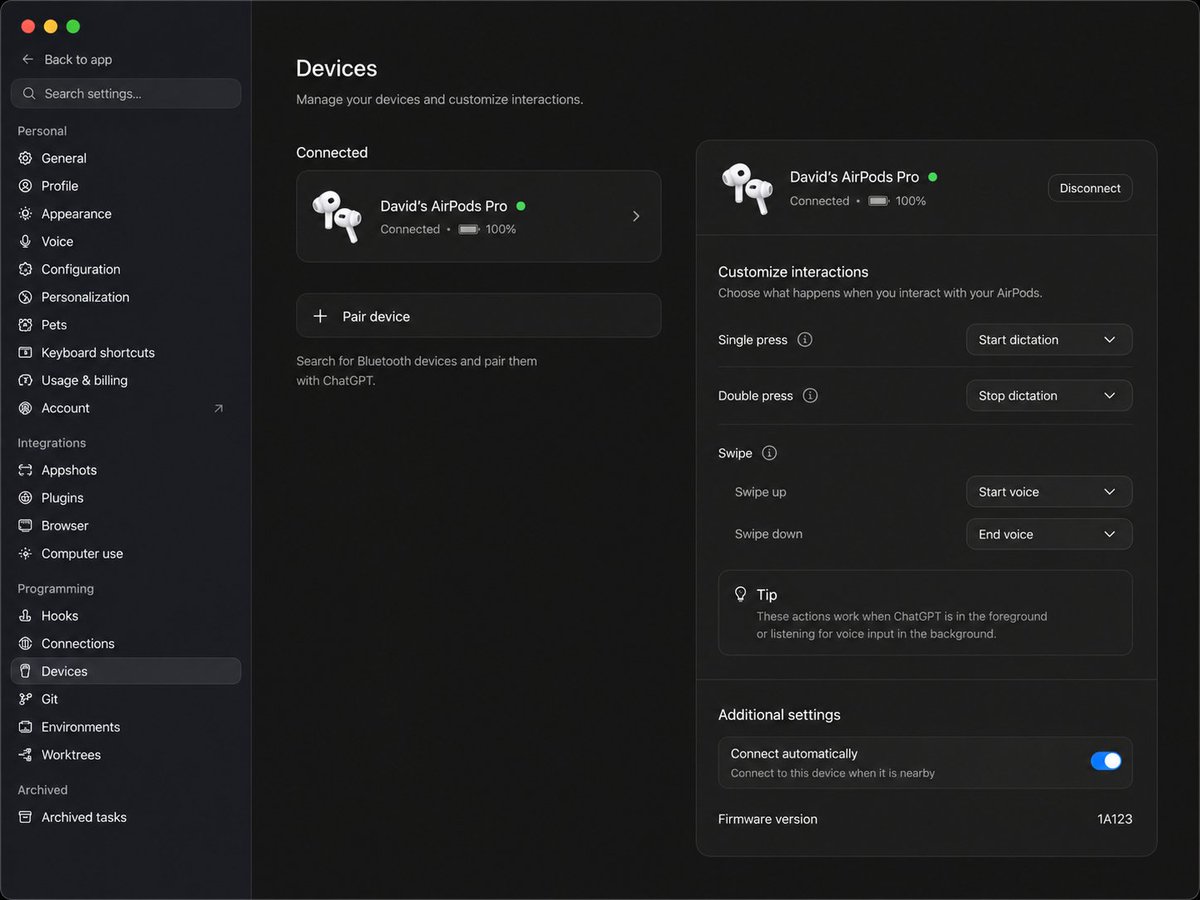Click the Configuration icon in sidebar
Screen dimensions: 1200x900
26,269
